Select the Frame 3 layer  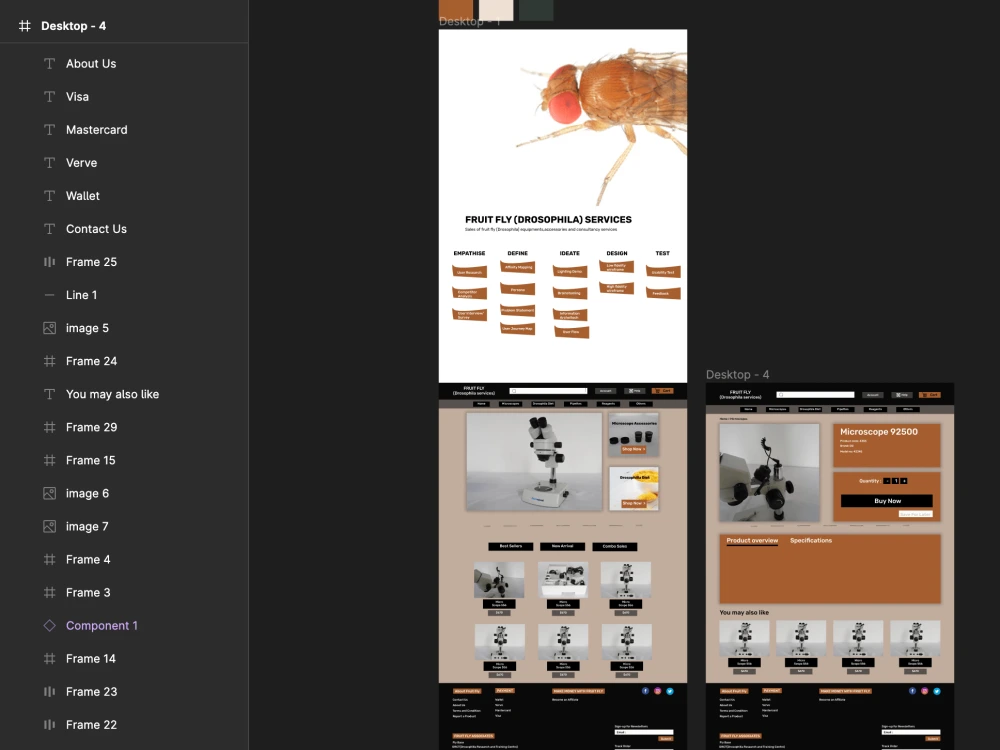124,592
